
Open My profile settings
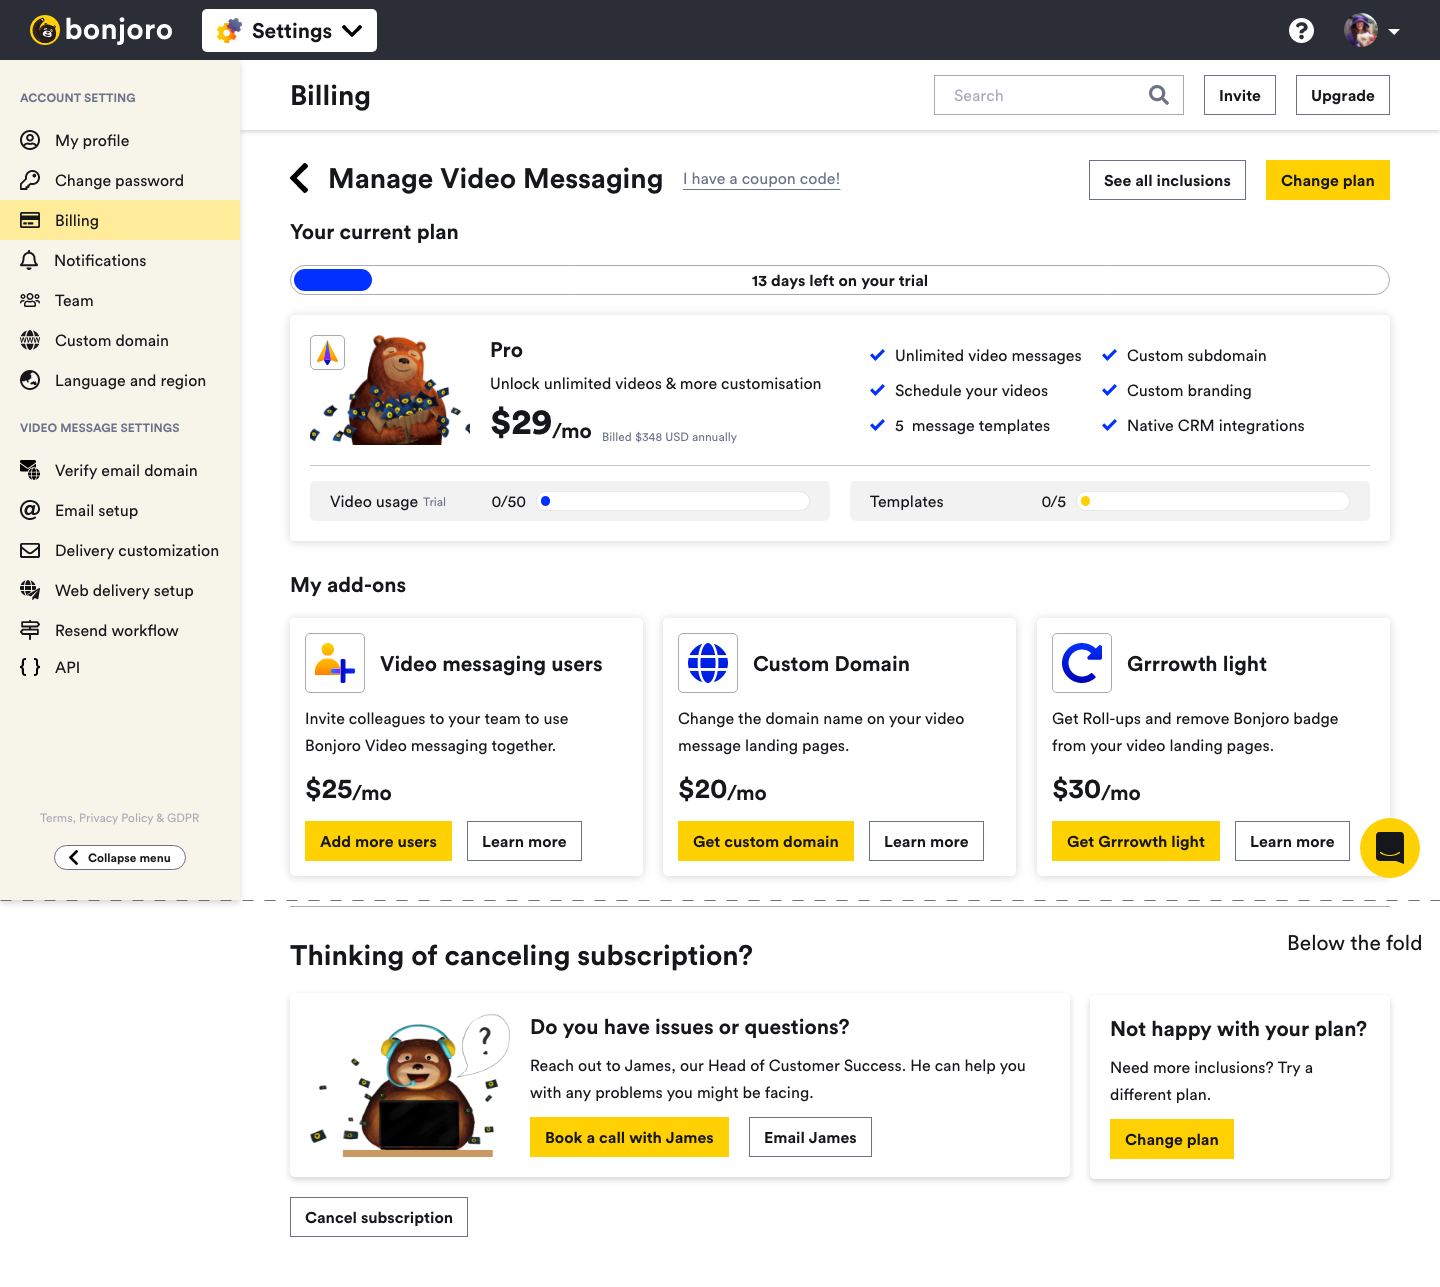point(120,140)
